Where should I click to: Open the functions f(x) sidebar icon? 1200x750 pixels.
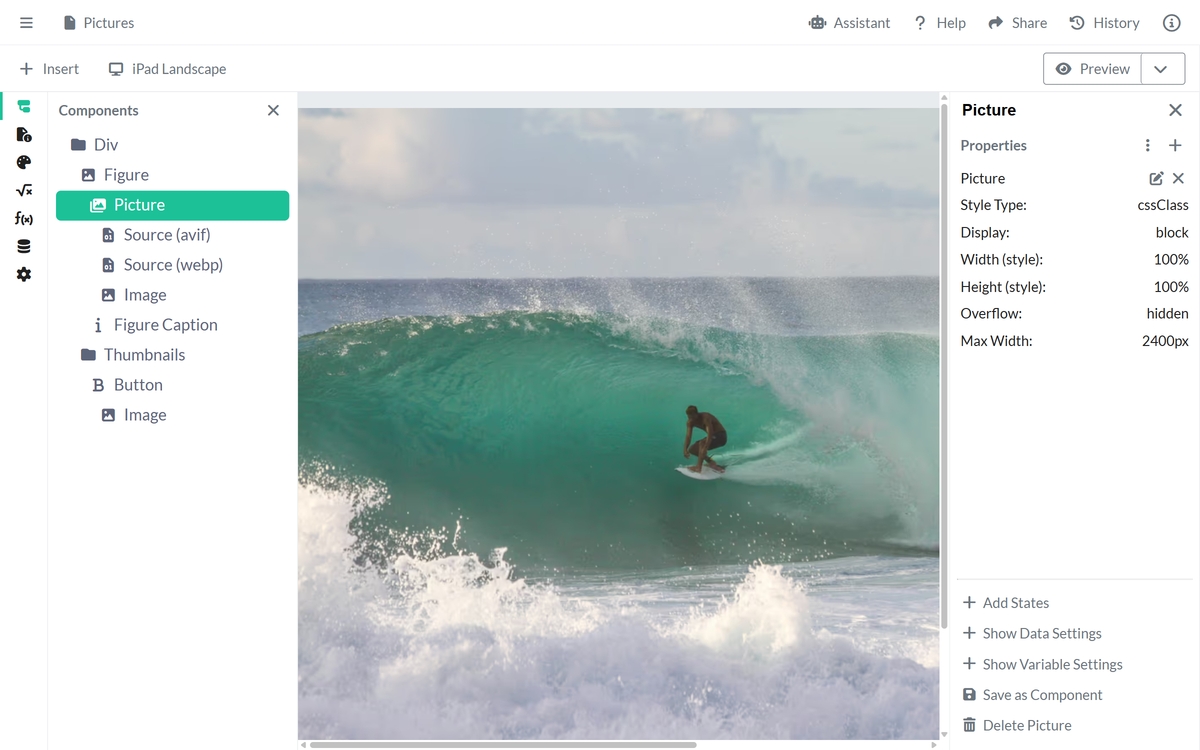tap(24, 218)
